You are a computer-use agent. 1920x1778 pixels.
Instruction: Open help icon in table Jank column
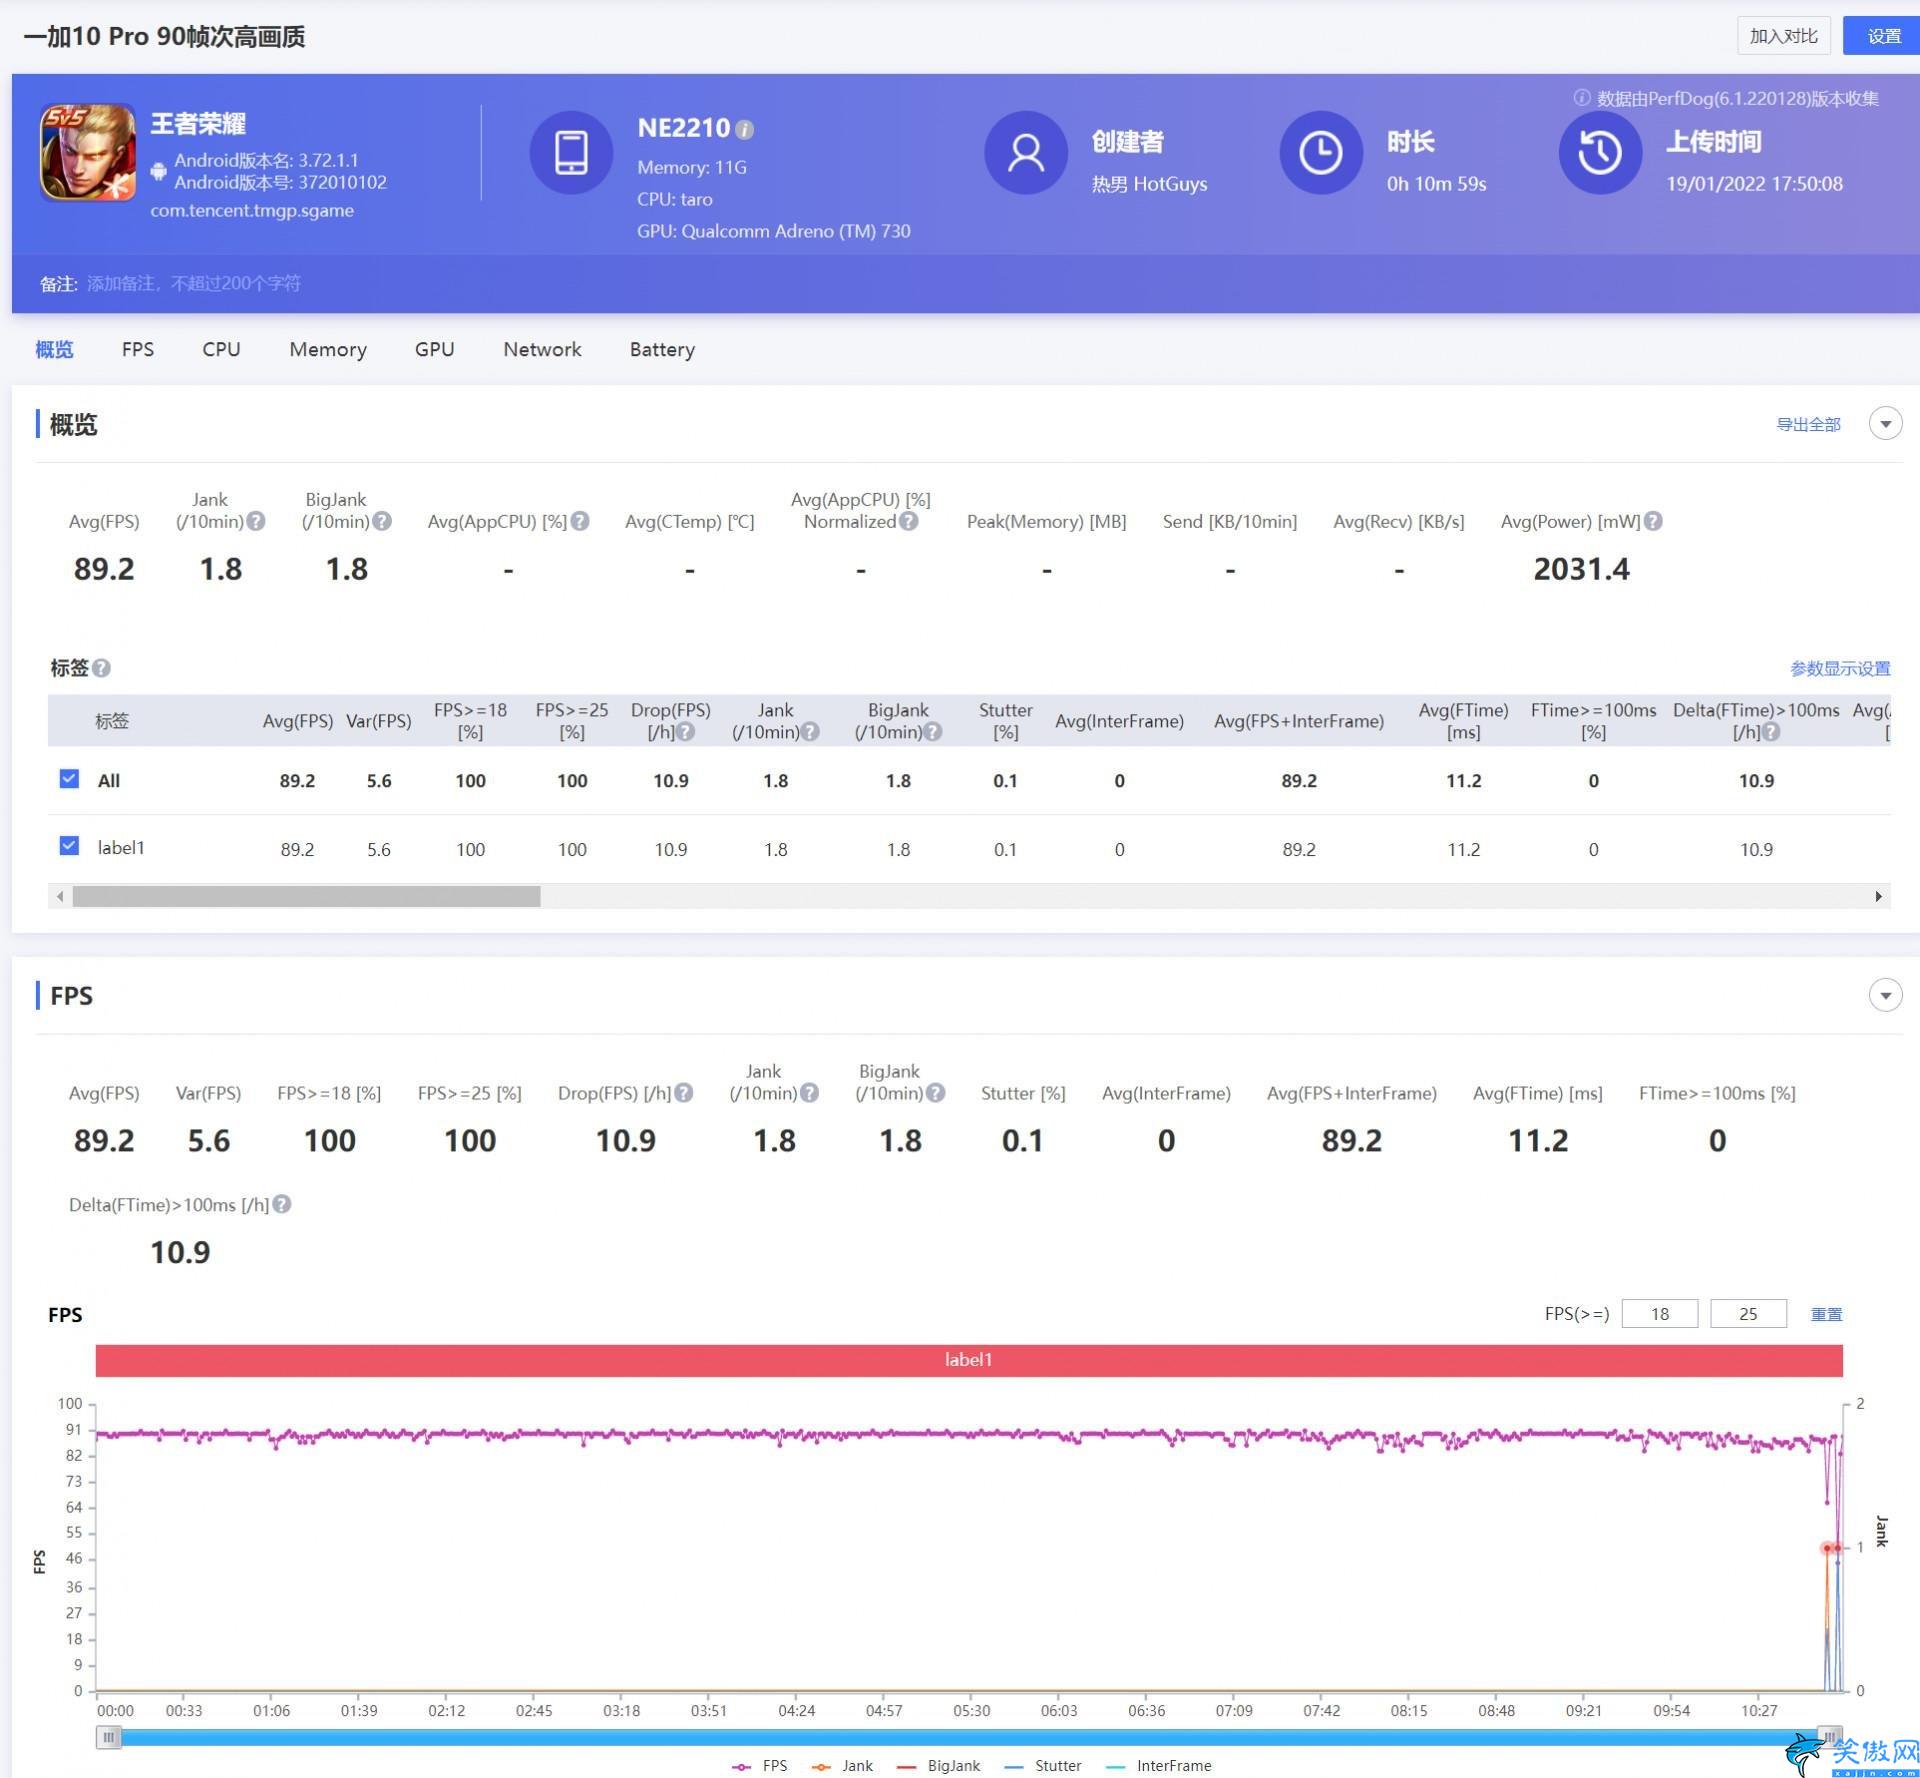[x=810, y=732]
